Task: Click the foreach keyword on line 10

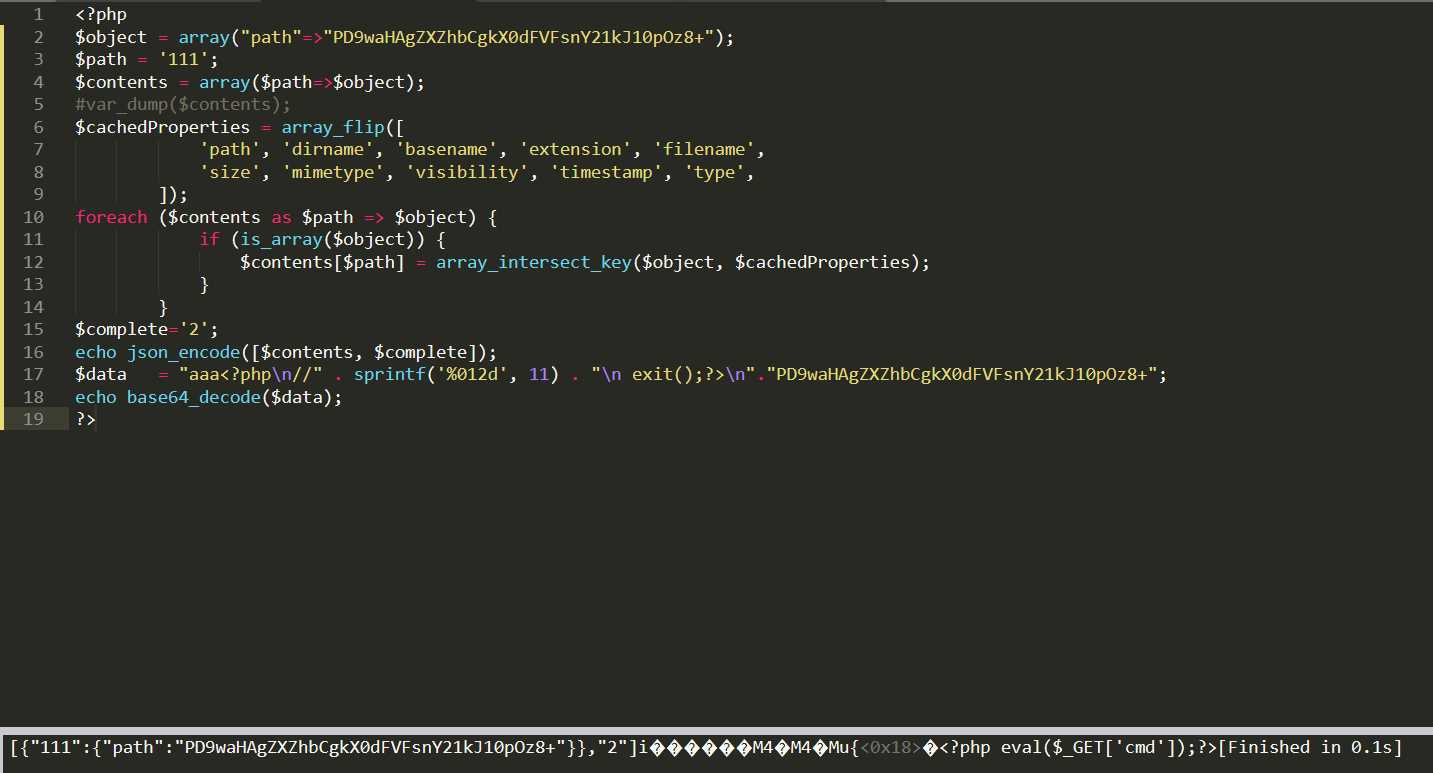Action: (111, 217)
